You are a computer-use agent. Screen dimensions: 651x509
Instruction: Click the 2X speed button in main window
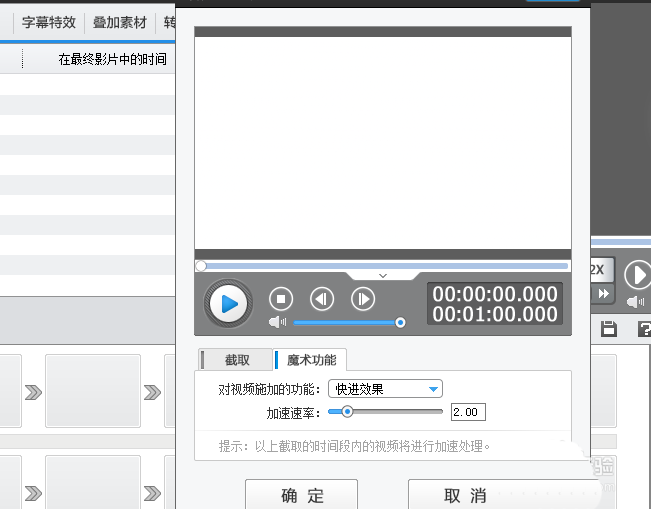(x=601, y=270)
